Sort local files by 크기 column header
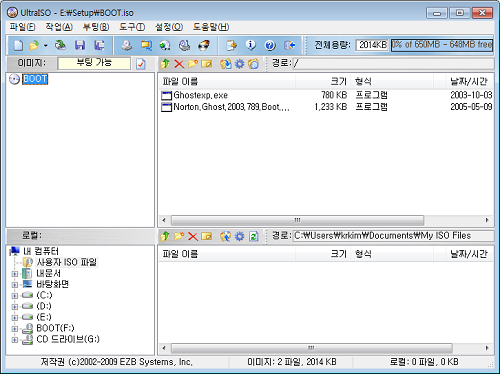The height and width of the screenshot is (374, 500). tap(323, 254)
